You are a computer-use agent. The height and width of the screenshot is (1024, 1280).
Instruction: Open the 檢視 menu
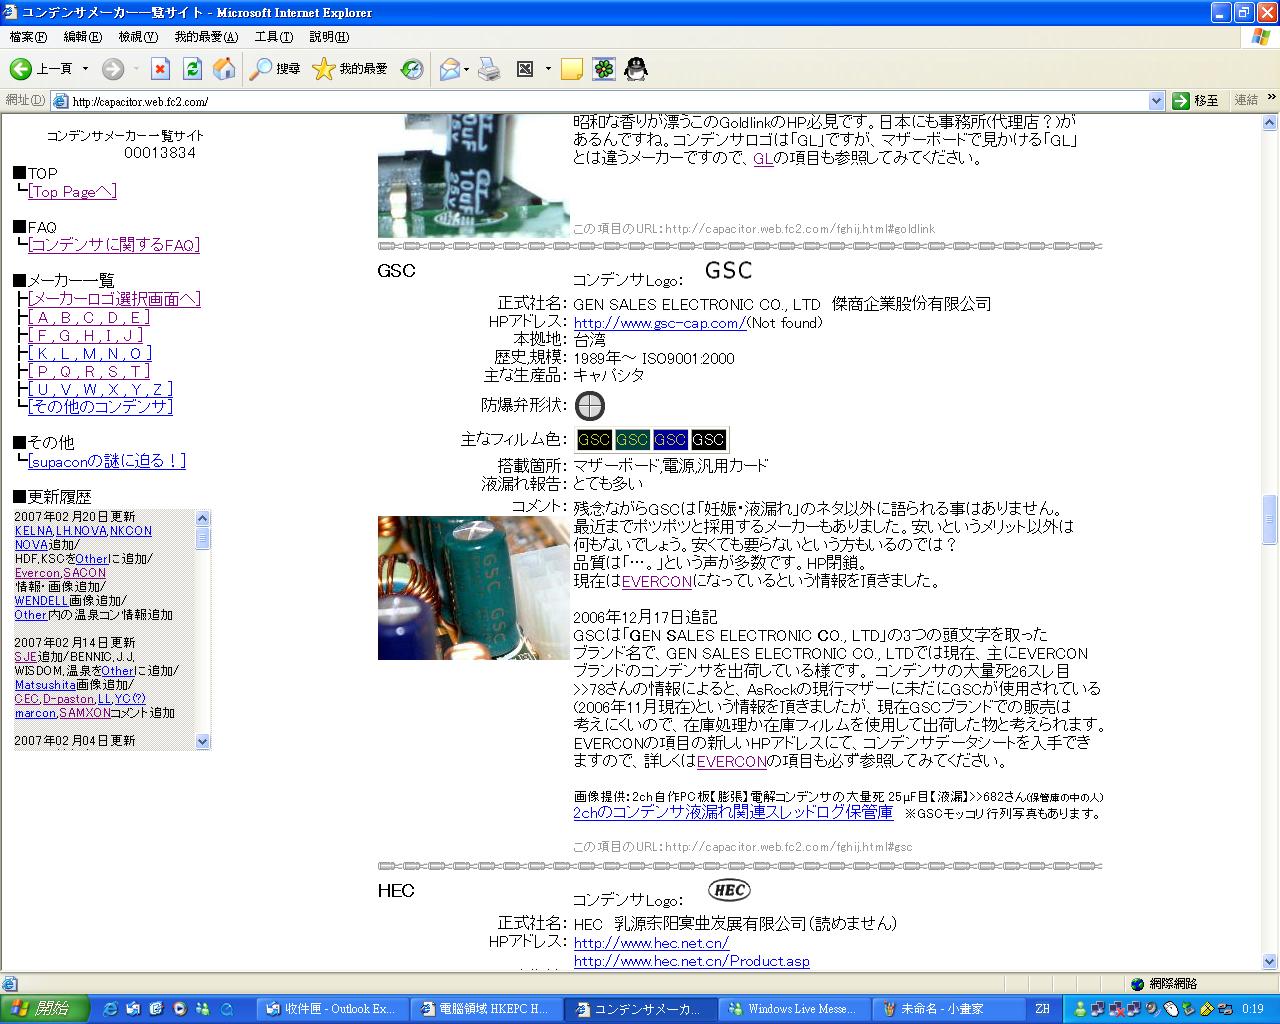click(x=138, y=37)
